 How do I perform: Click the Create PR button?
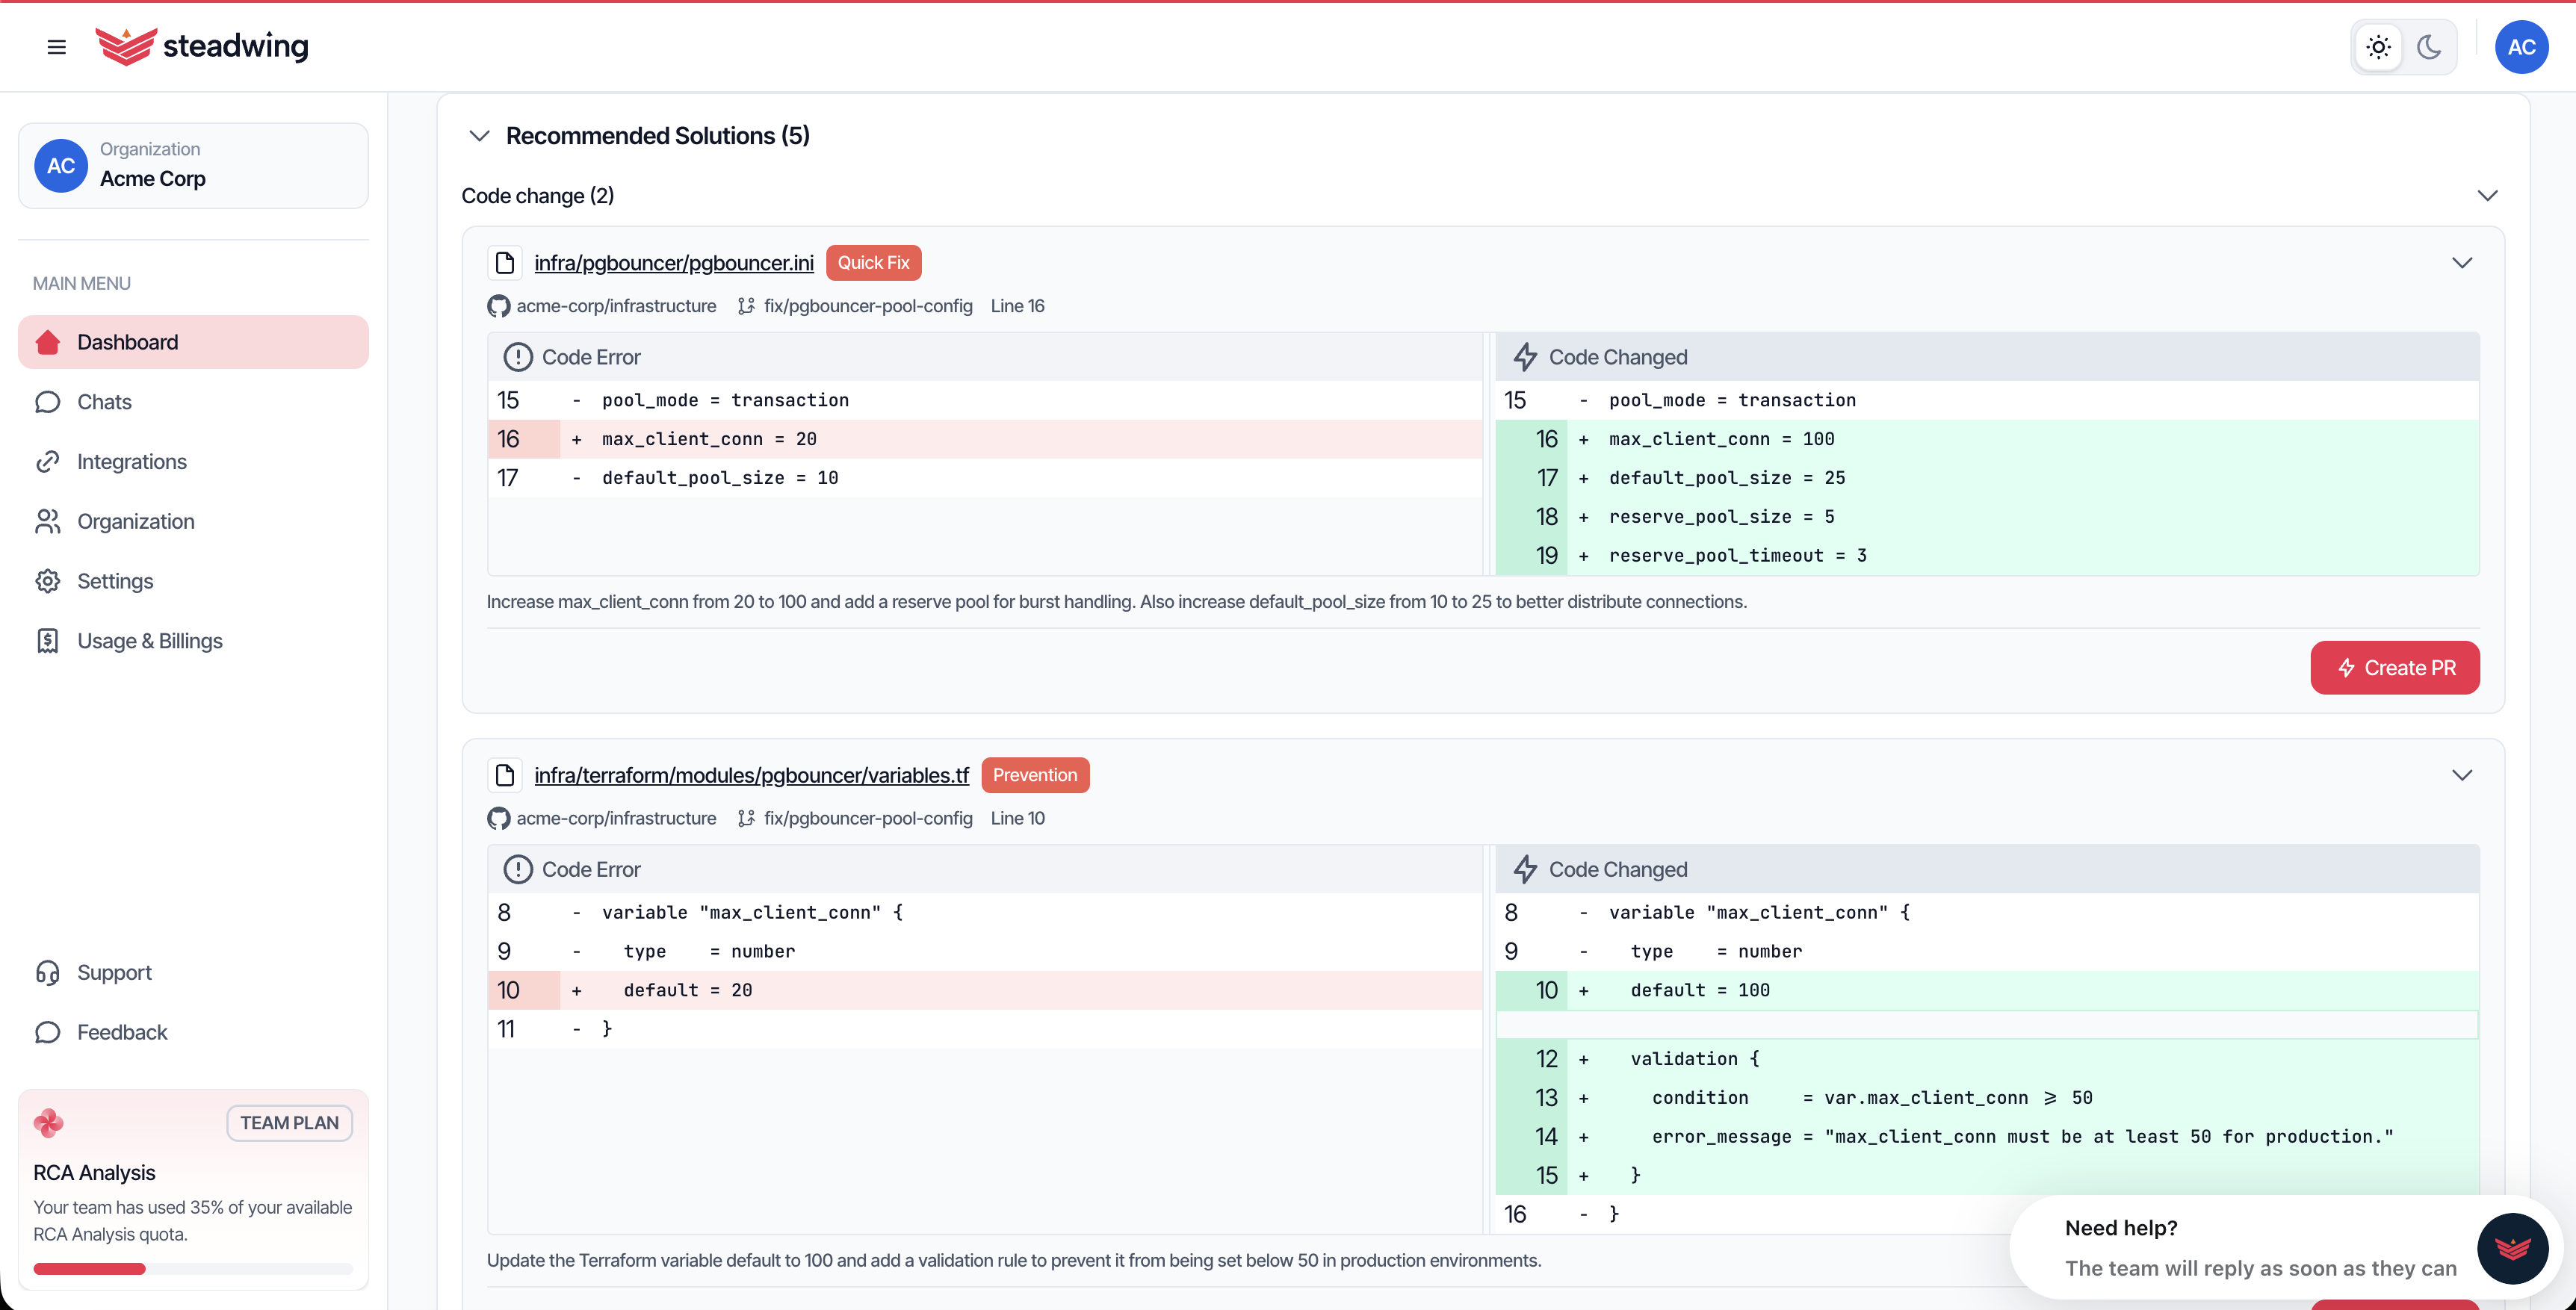click(x=2395, y=667)
